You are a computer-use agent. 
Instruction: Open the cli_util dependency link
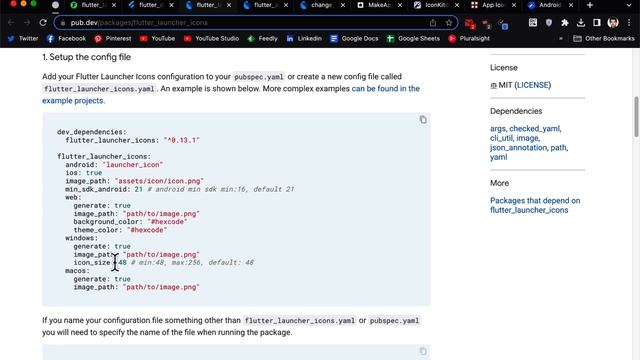pos(501,138)
